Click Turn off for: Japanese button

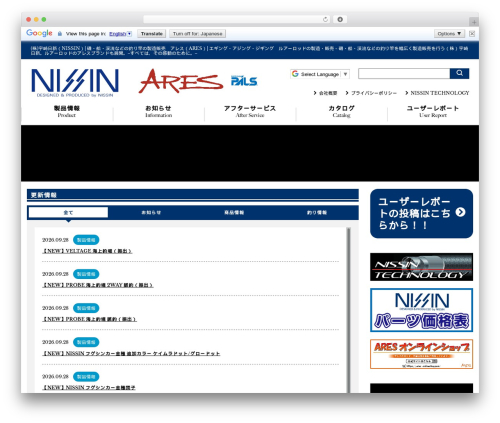pos(197,34)
